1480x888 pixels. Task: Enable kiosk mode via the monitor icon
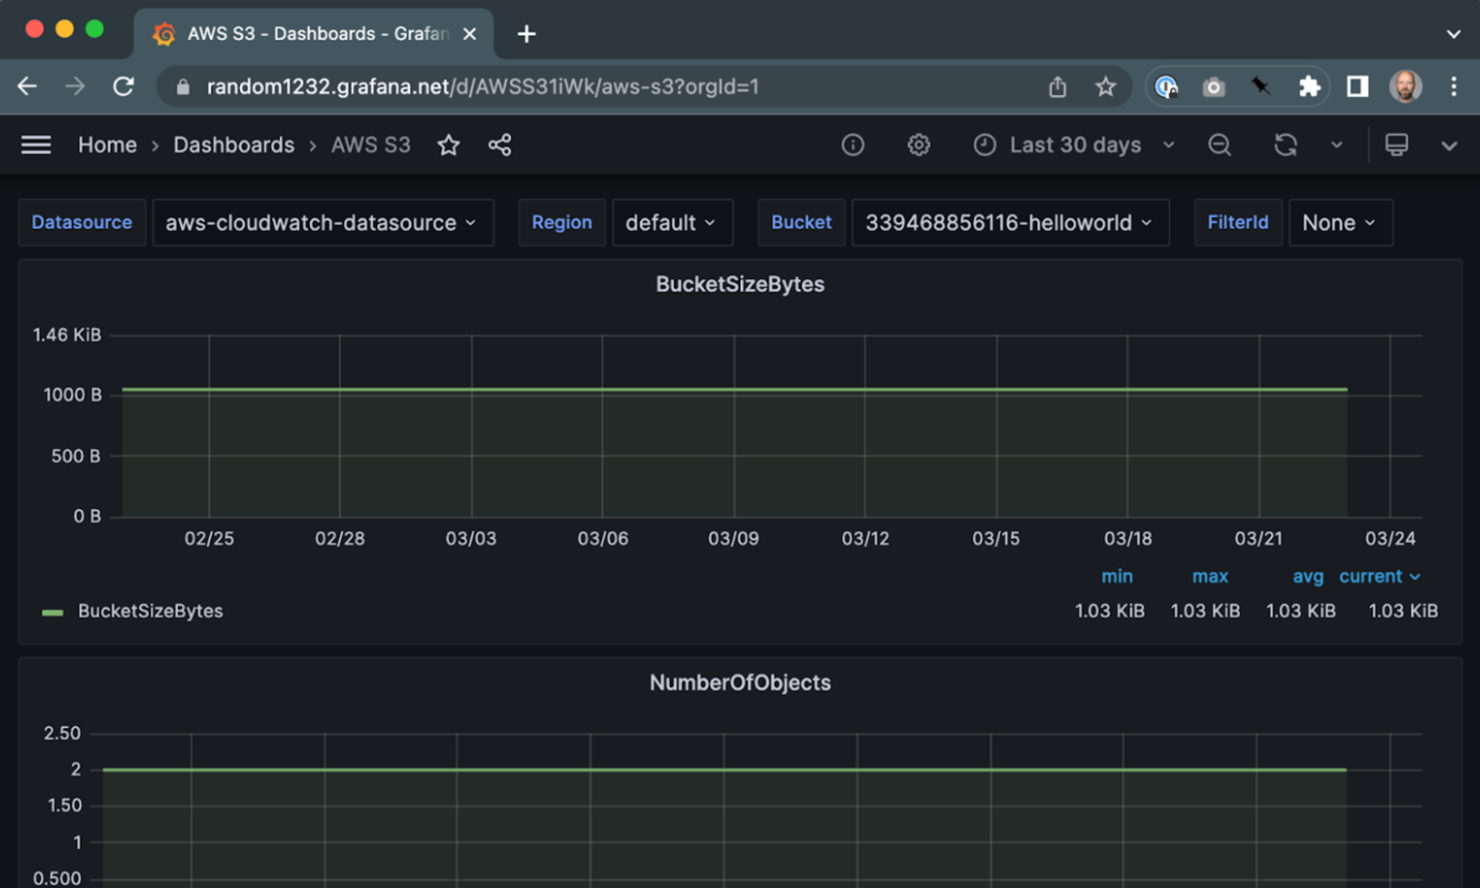coord(1396,145)
